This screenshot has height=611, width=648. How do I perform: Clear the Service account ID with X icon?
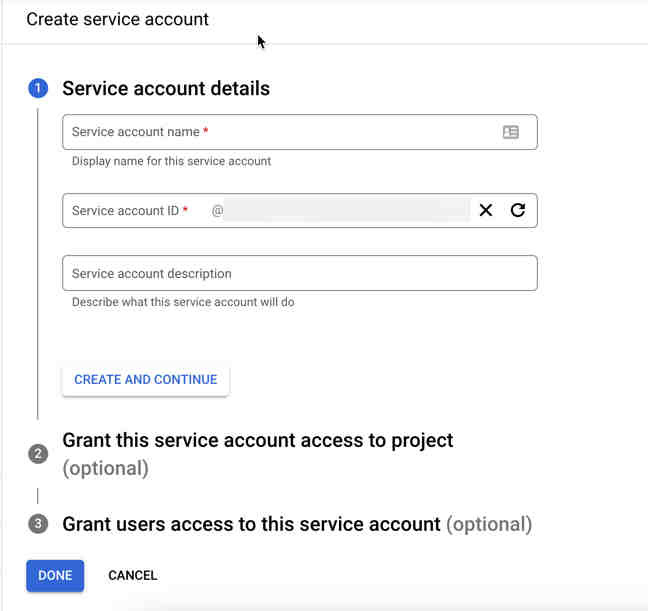486,210
